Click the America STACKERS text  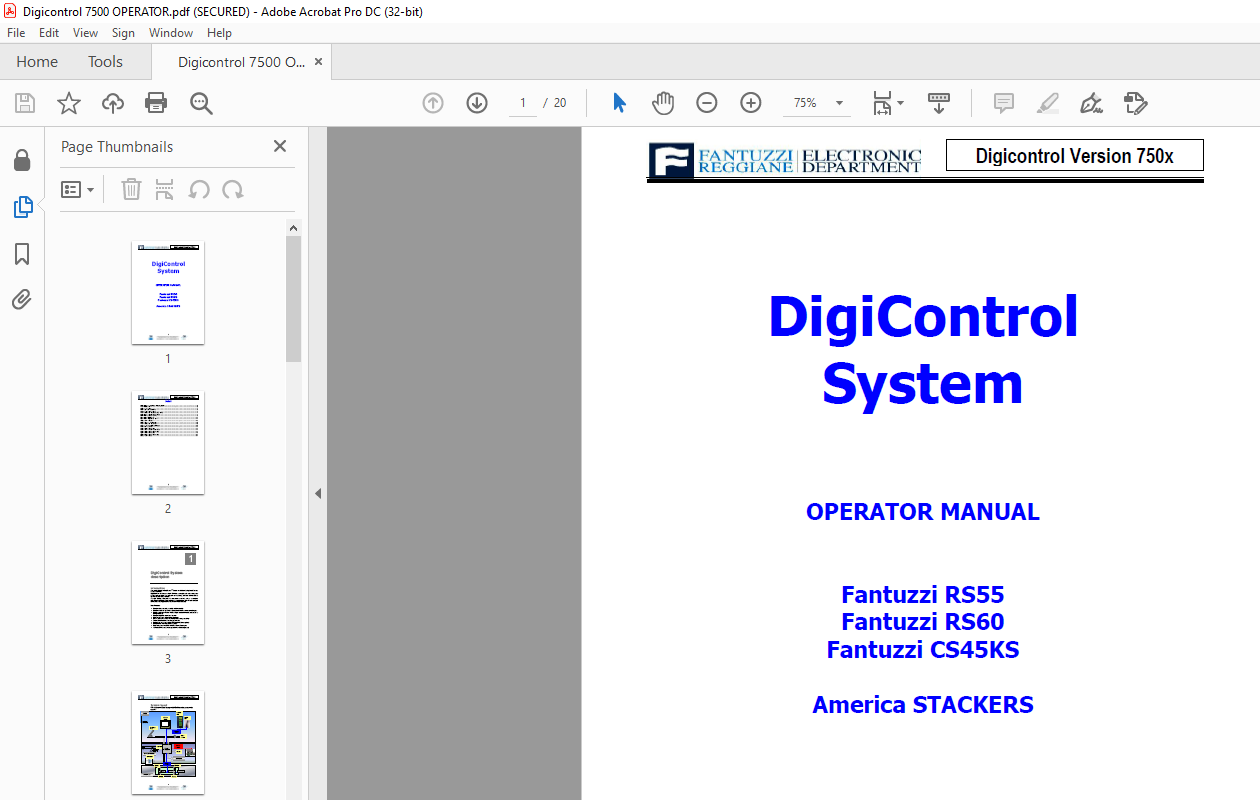point(923,705)
